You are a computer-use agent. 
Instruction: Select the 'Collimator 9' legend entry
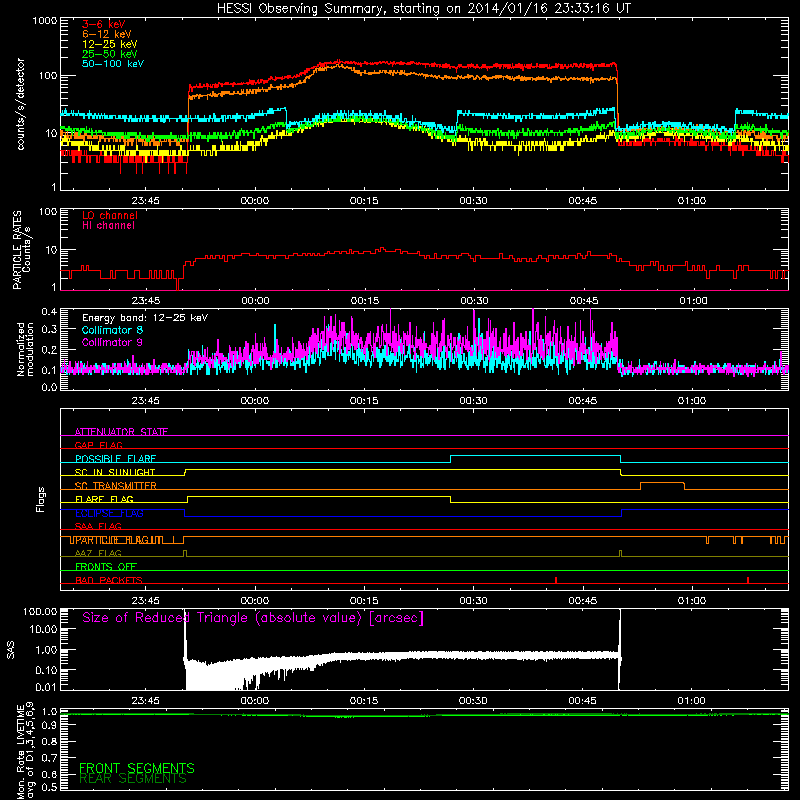coord(112,342)
